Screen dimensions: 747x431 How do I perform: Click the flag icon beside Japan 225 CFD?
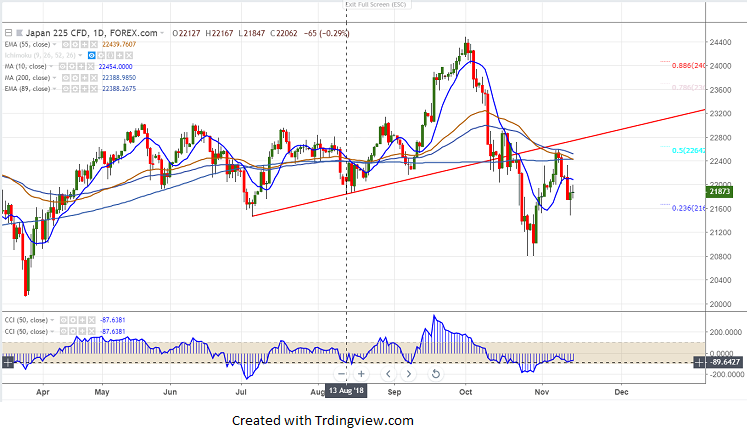(20, 33)
